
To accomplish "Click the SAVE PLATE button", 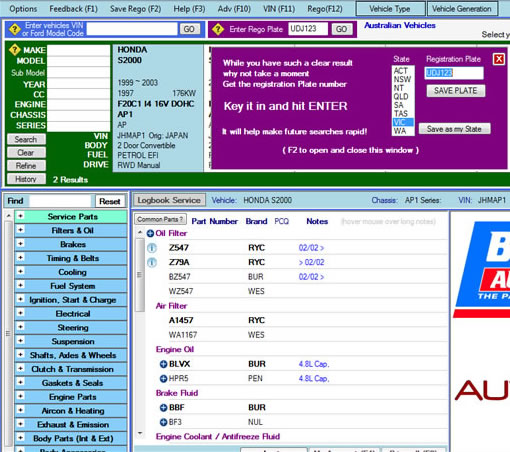I will (456, 91).
